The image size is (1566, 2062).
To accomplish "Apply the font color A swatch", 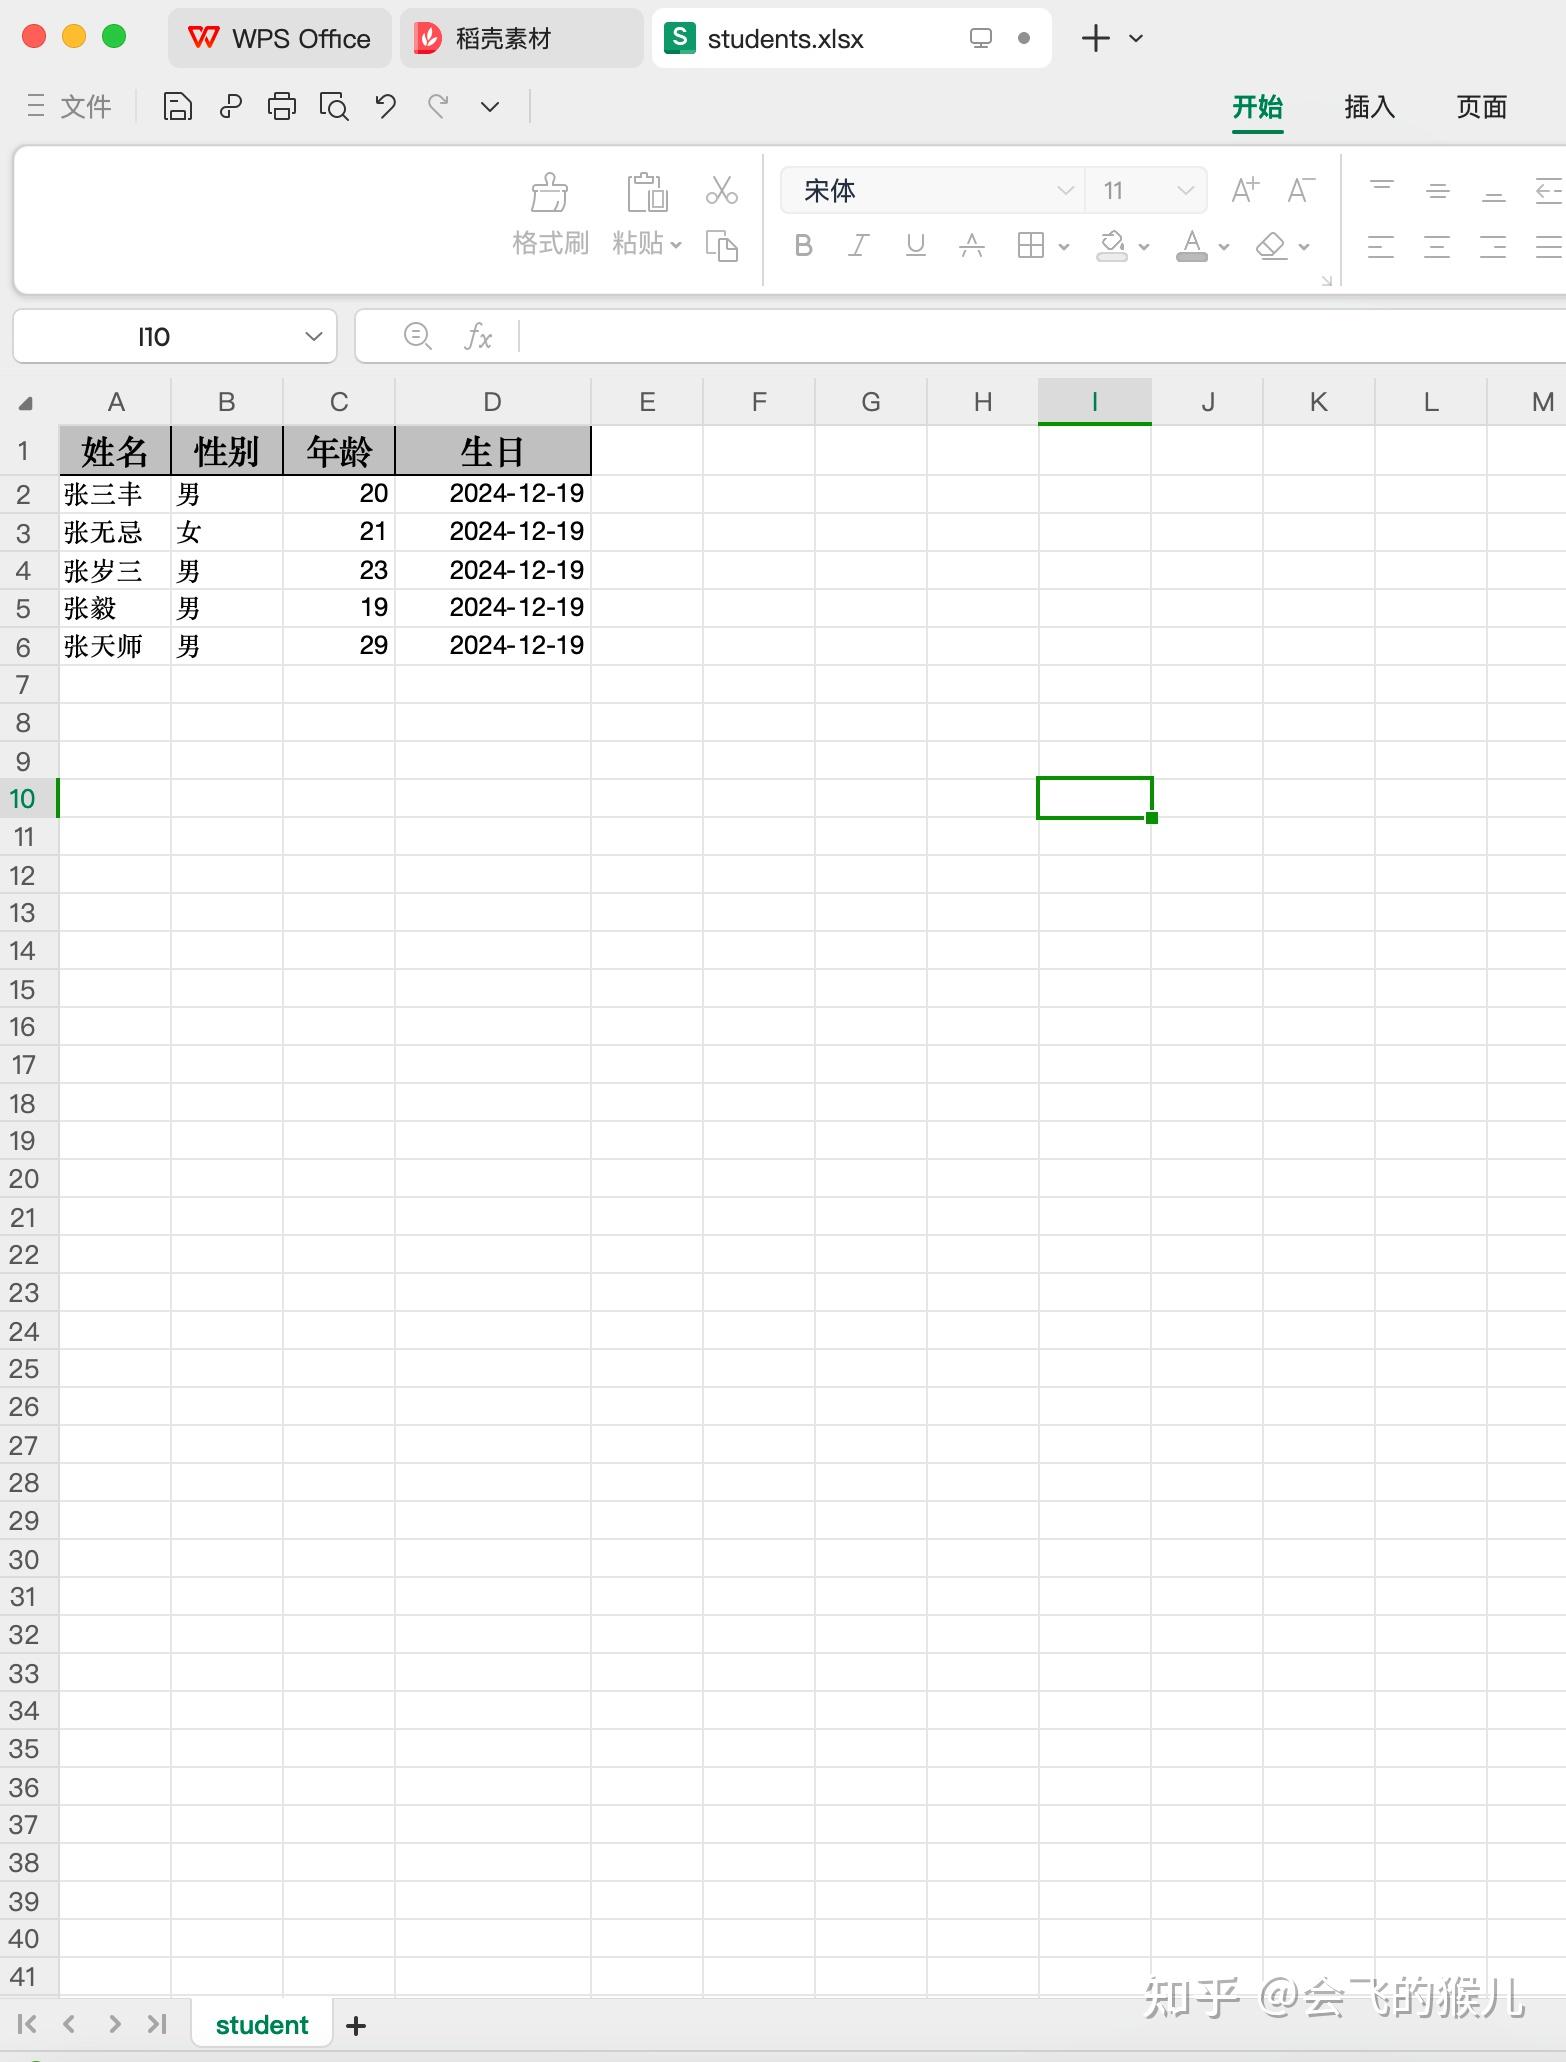I will click(x=1191, y=245).
